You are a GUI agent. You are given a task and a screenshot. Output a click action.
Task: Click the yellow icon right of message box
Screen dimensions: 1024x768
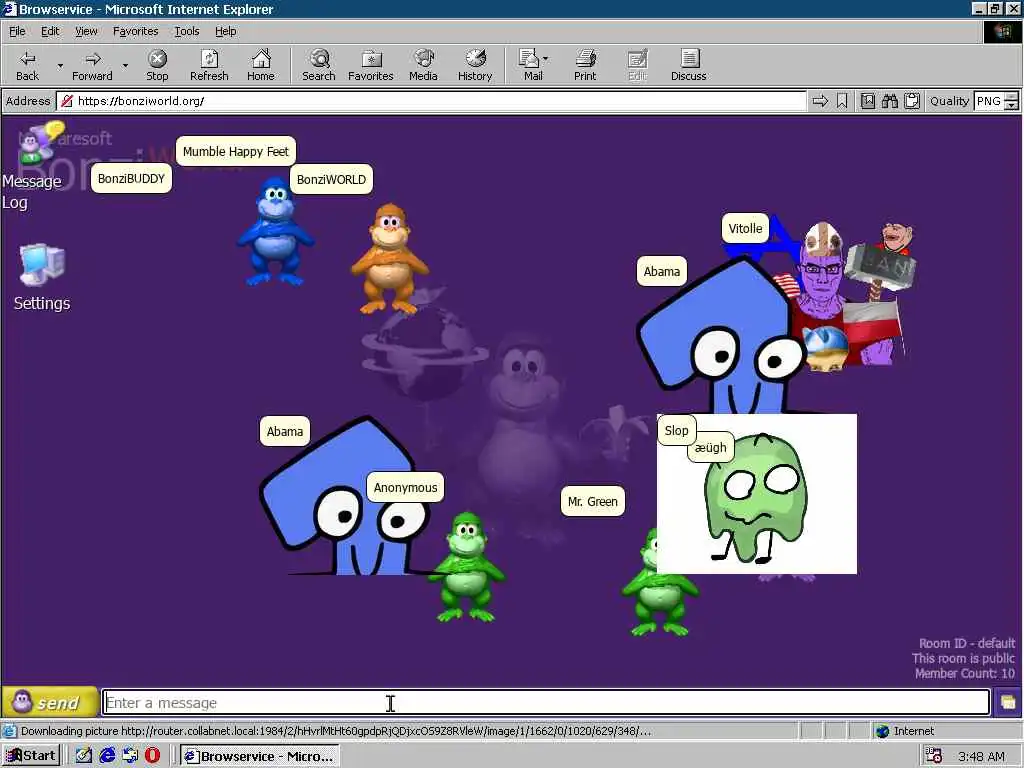[x=1008, y=703]
